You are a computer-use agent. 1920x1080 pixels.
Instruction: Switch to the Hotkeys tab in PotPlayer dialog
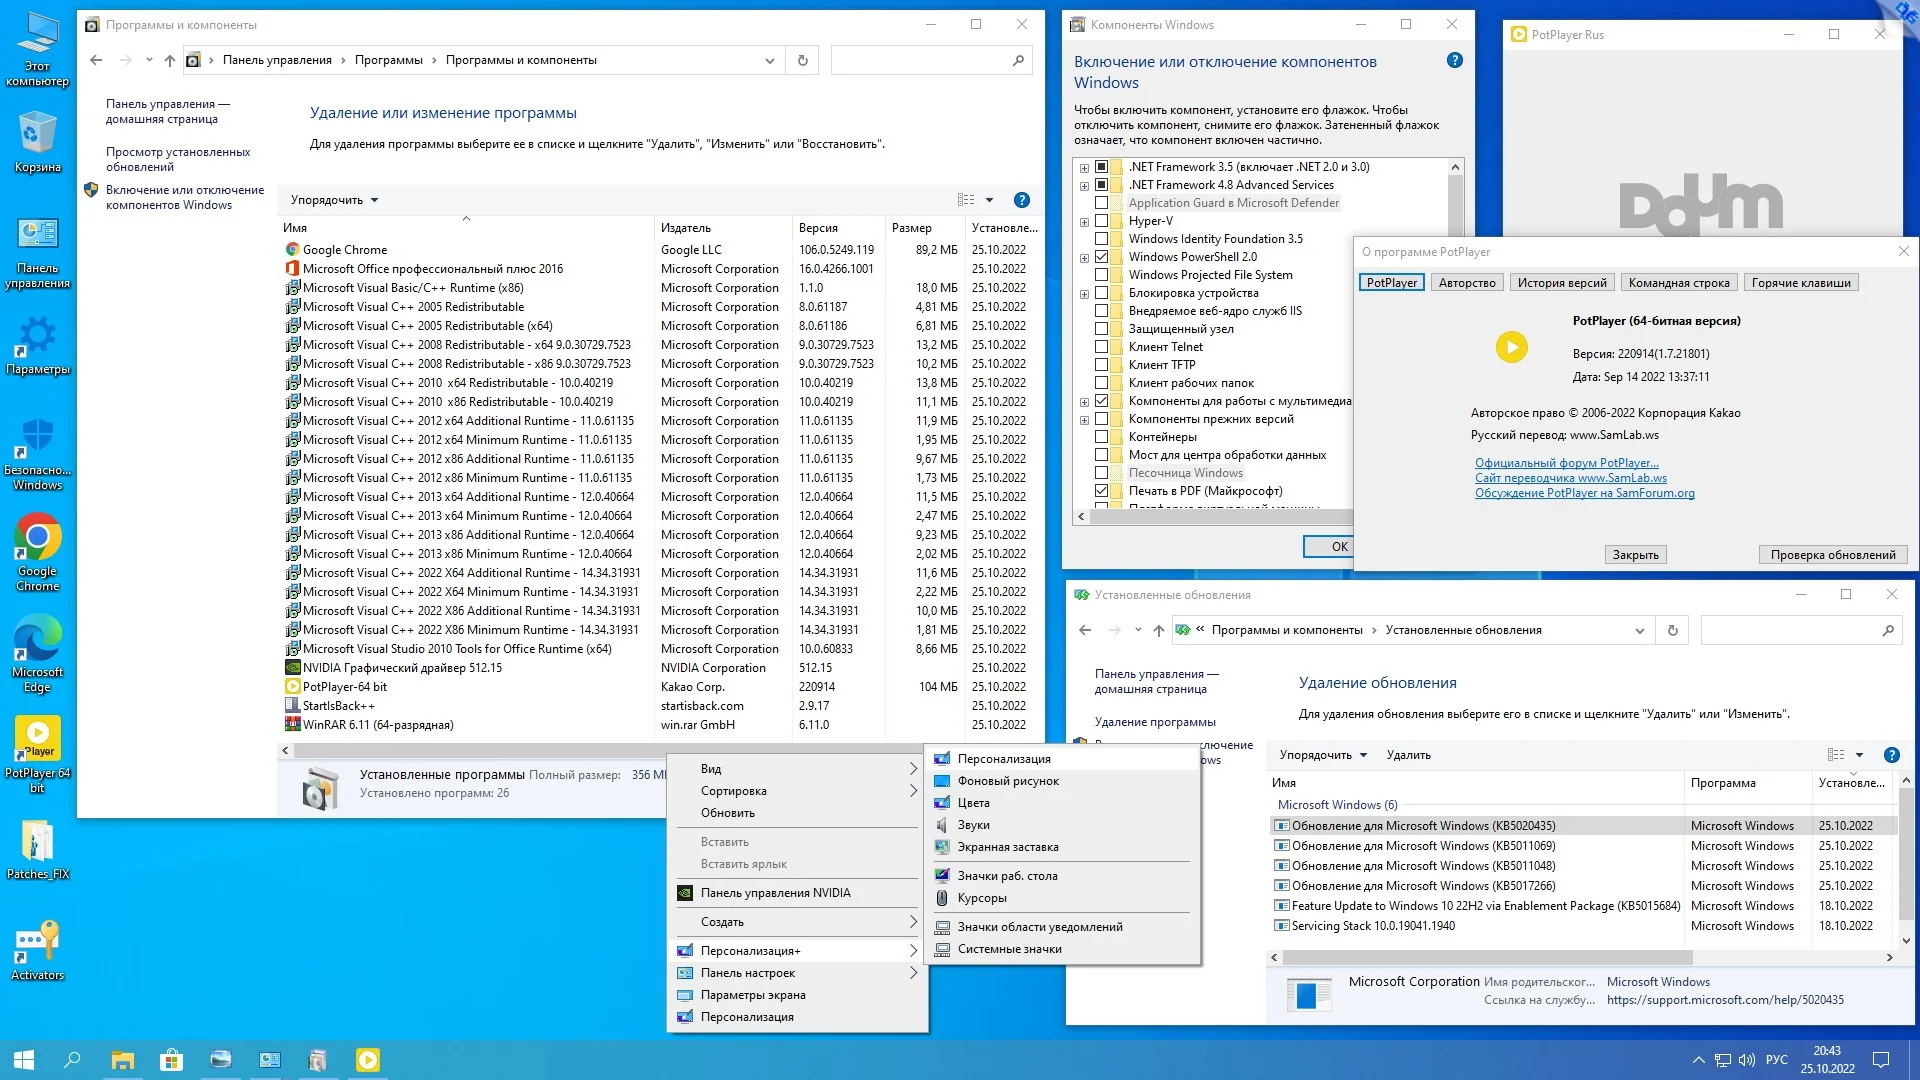coord(1800,283)
